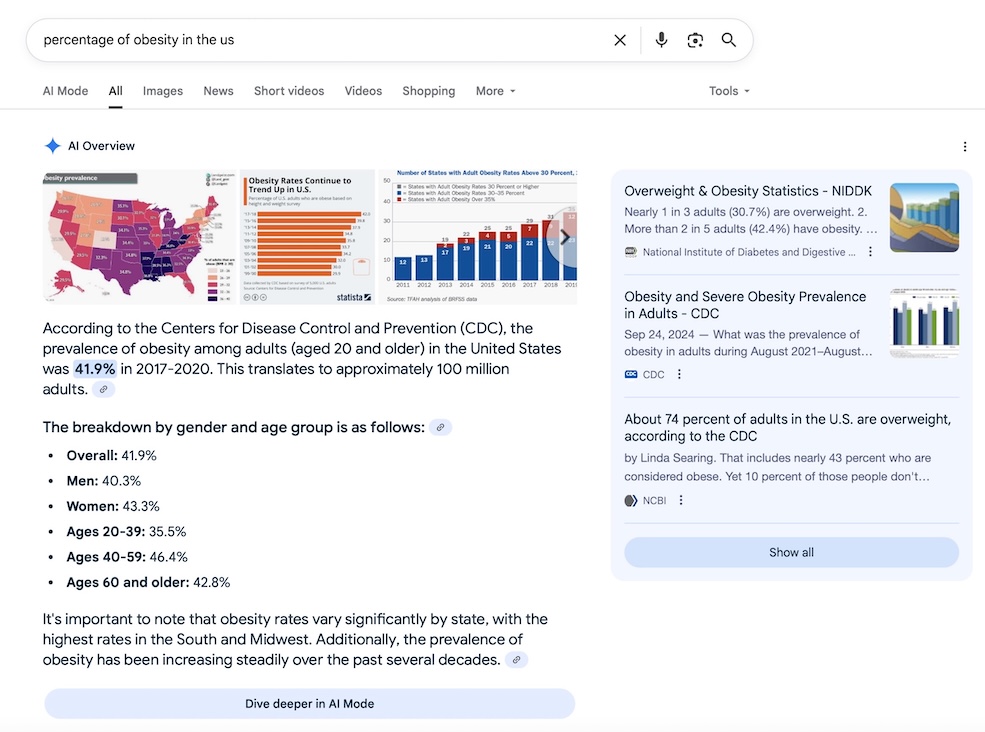Click the 'Women: 43.3%' bullet
The image size is (985, 732).
113,506
